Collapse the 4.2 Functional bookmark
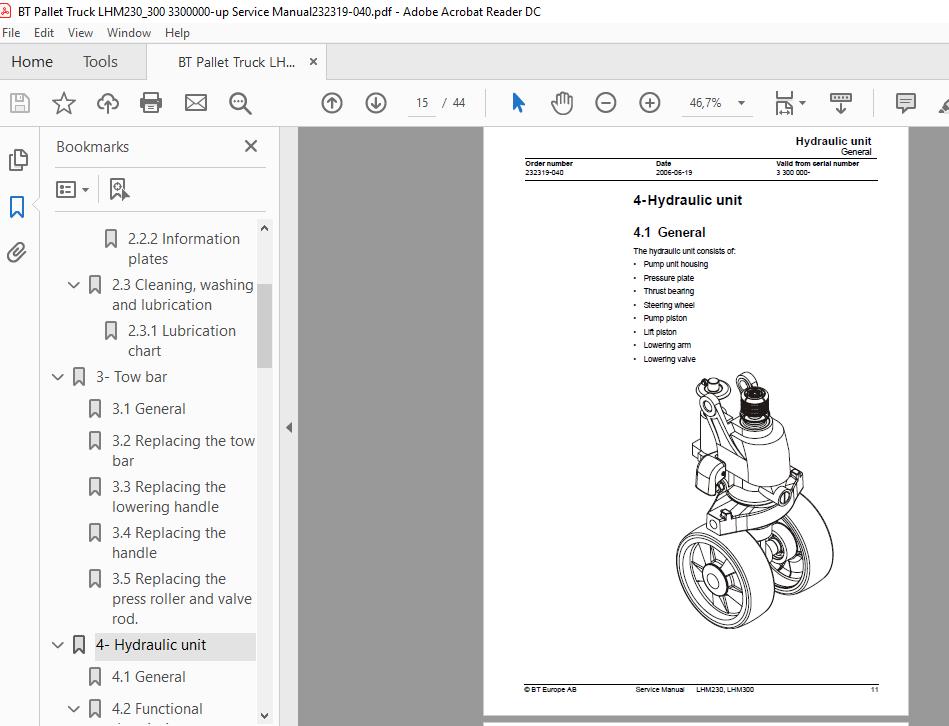Image resolution: width=949 pixels, height=726 pixels. coord(74,708)
